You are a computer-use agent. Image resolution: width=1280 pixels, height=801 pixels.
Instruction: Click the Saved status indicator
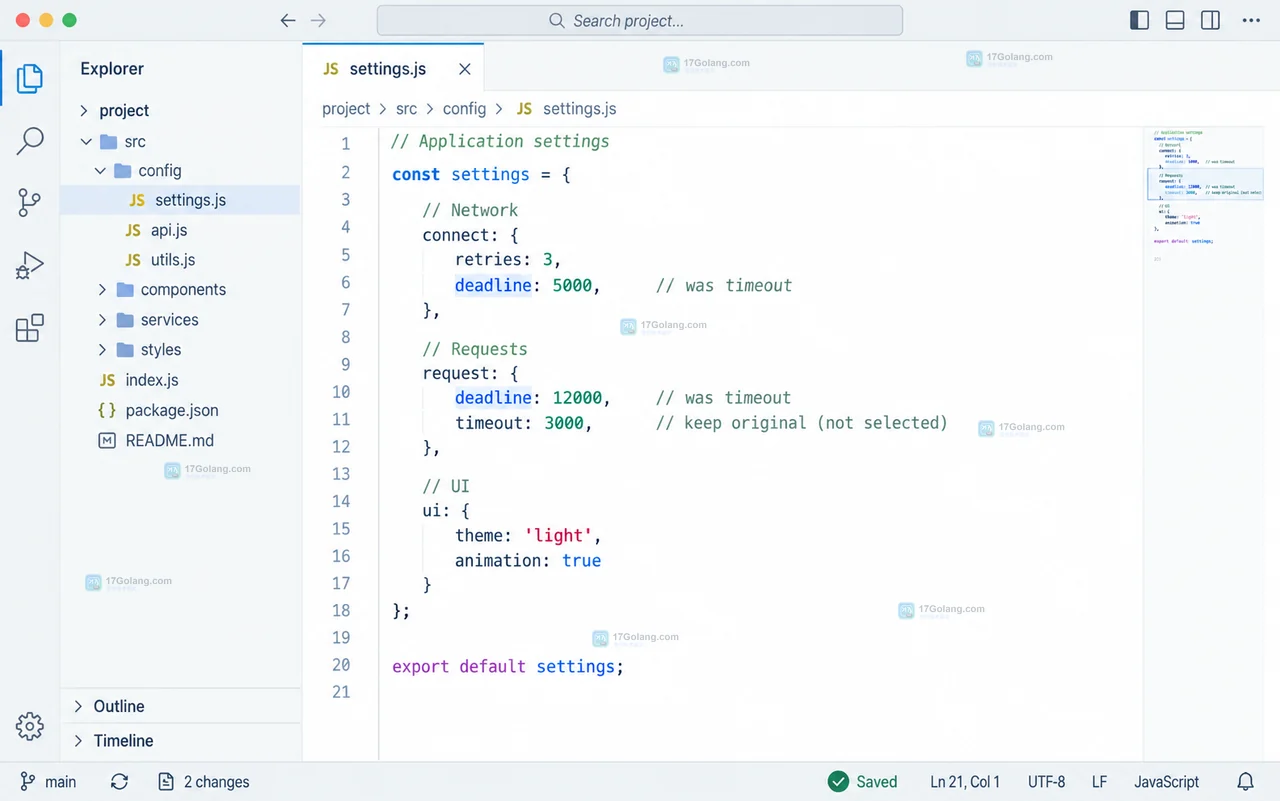[x=863, y=782]
